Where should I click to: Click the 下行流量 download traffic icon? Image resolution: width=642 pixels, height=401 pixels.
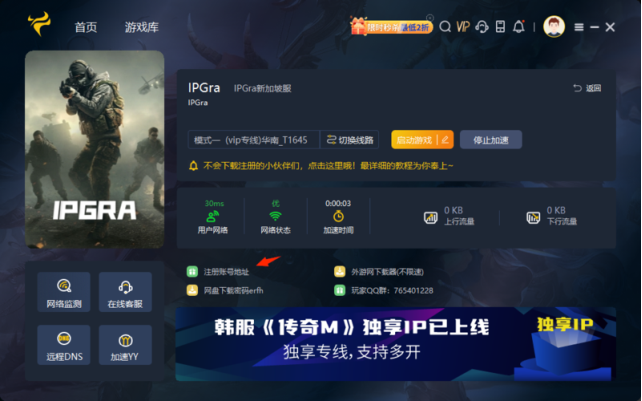(x=533, y=217)
